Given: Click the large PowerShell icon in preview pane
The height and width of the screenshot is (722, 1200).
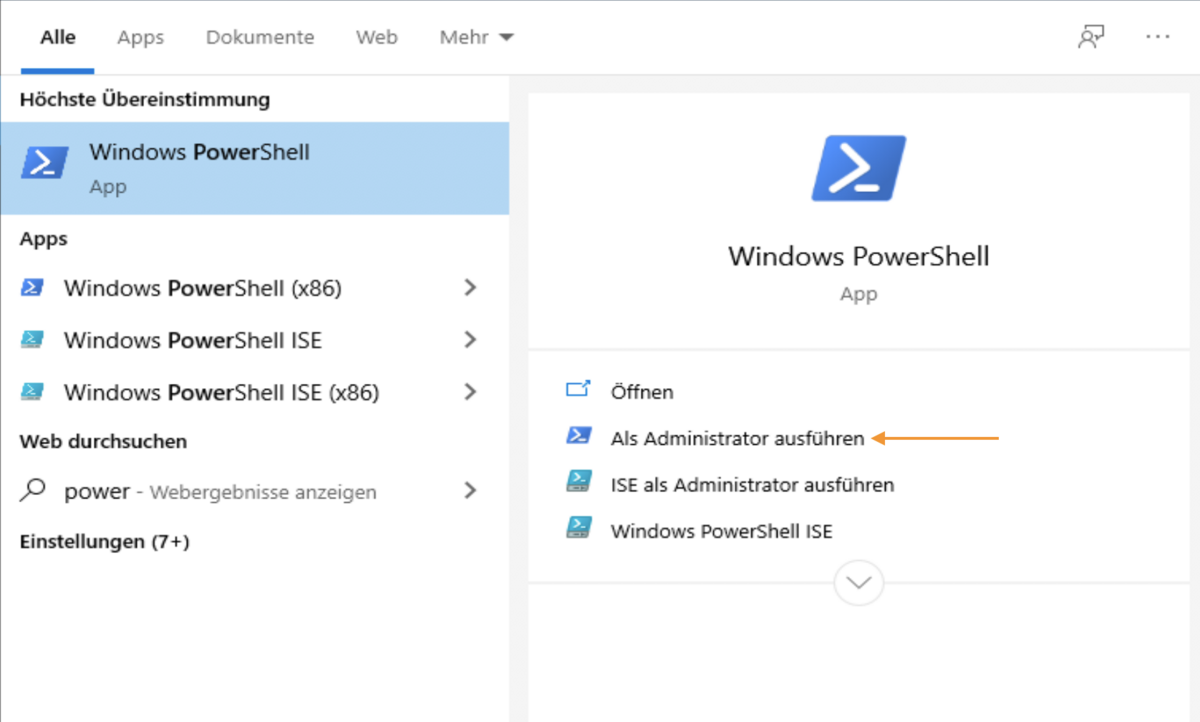Looking at the screenshot, I should pos(858,168).
